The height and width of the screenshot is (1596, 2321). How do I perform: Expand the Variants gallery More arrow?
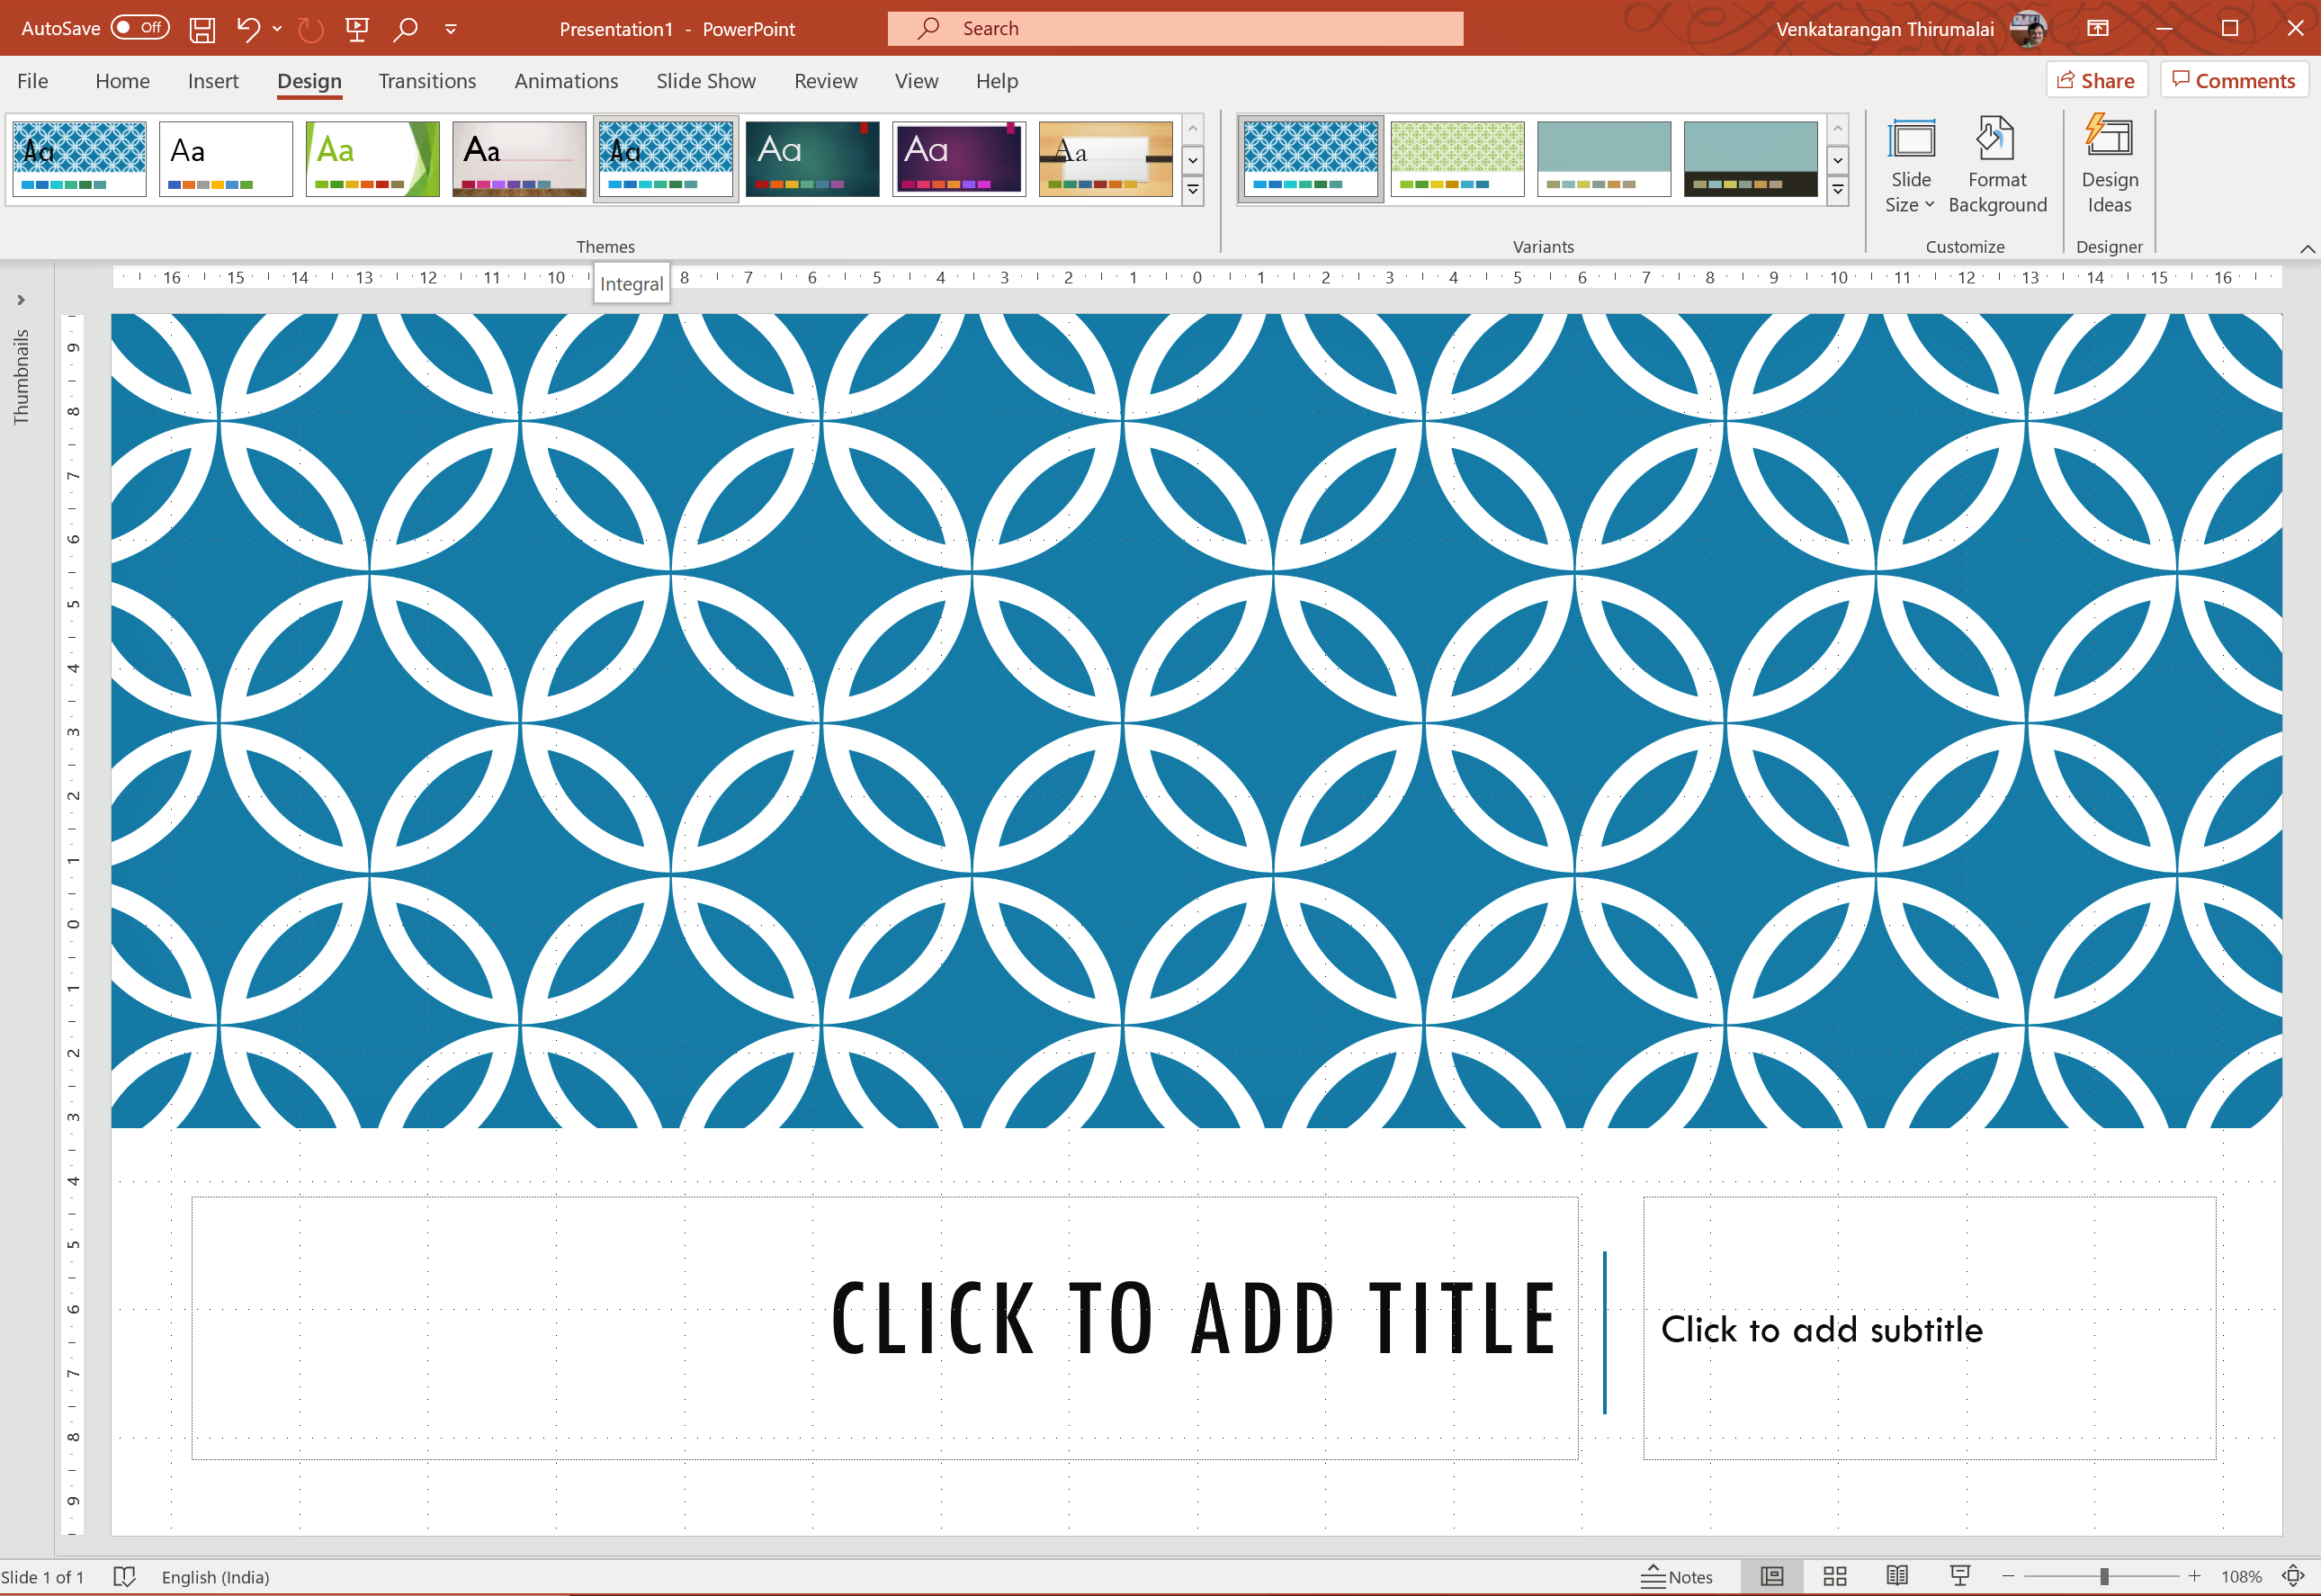1837,190
